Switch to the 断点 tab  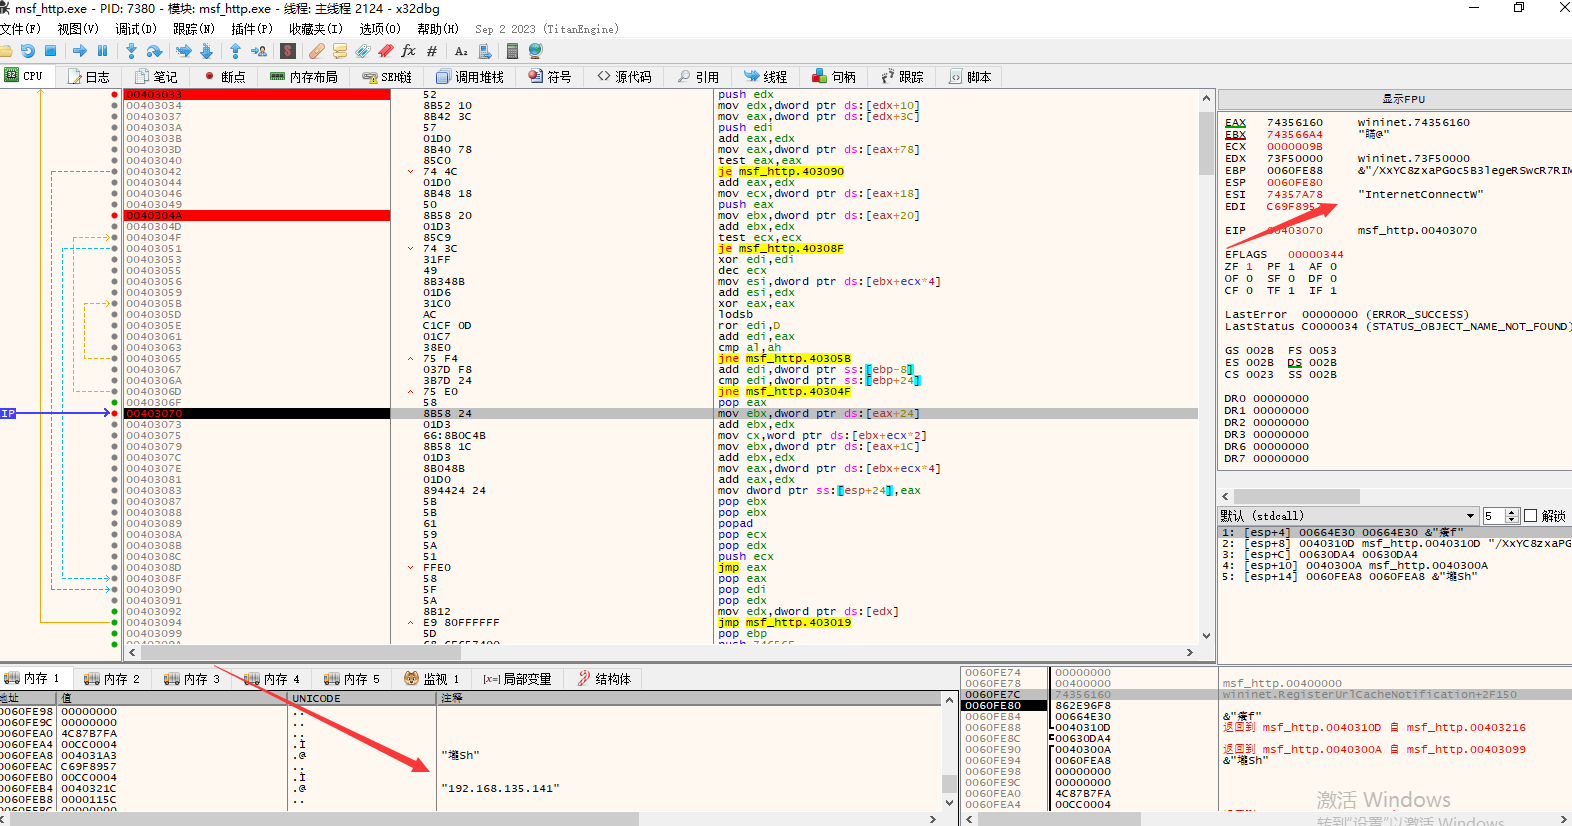(224, 77)
